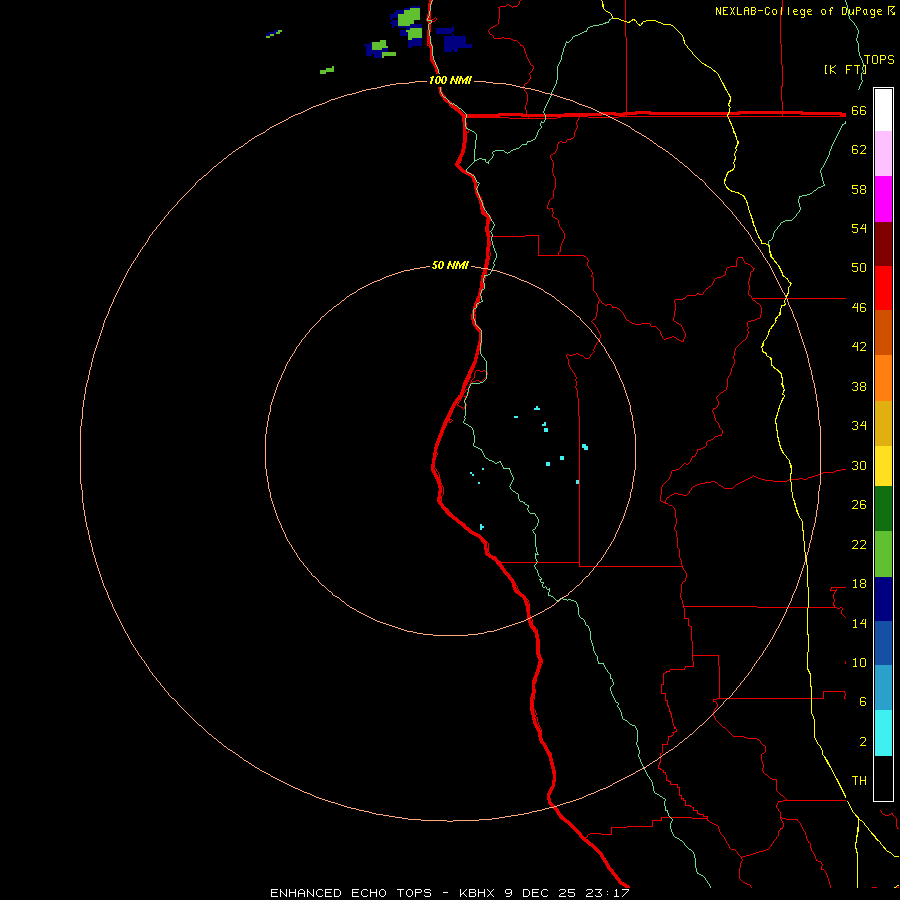This screenshot has height=900, width=900.
Task: Click the dark red 54 kft swatch
Action: pyautogui.click(x=883, y=243)
